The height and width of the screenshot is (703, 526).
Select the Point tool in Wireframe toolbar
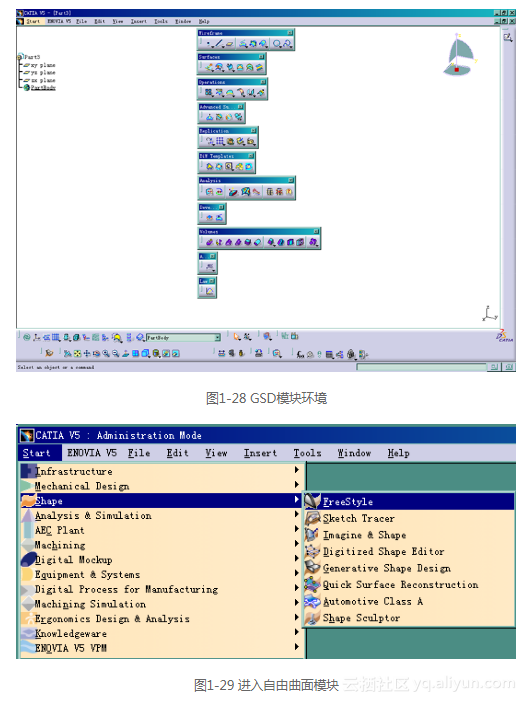coord(209,44)
